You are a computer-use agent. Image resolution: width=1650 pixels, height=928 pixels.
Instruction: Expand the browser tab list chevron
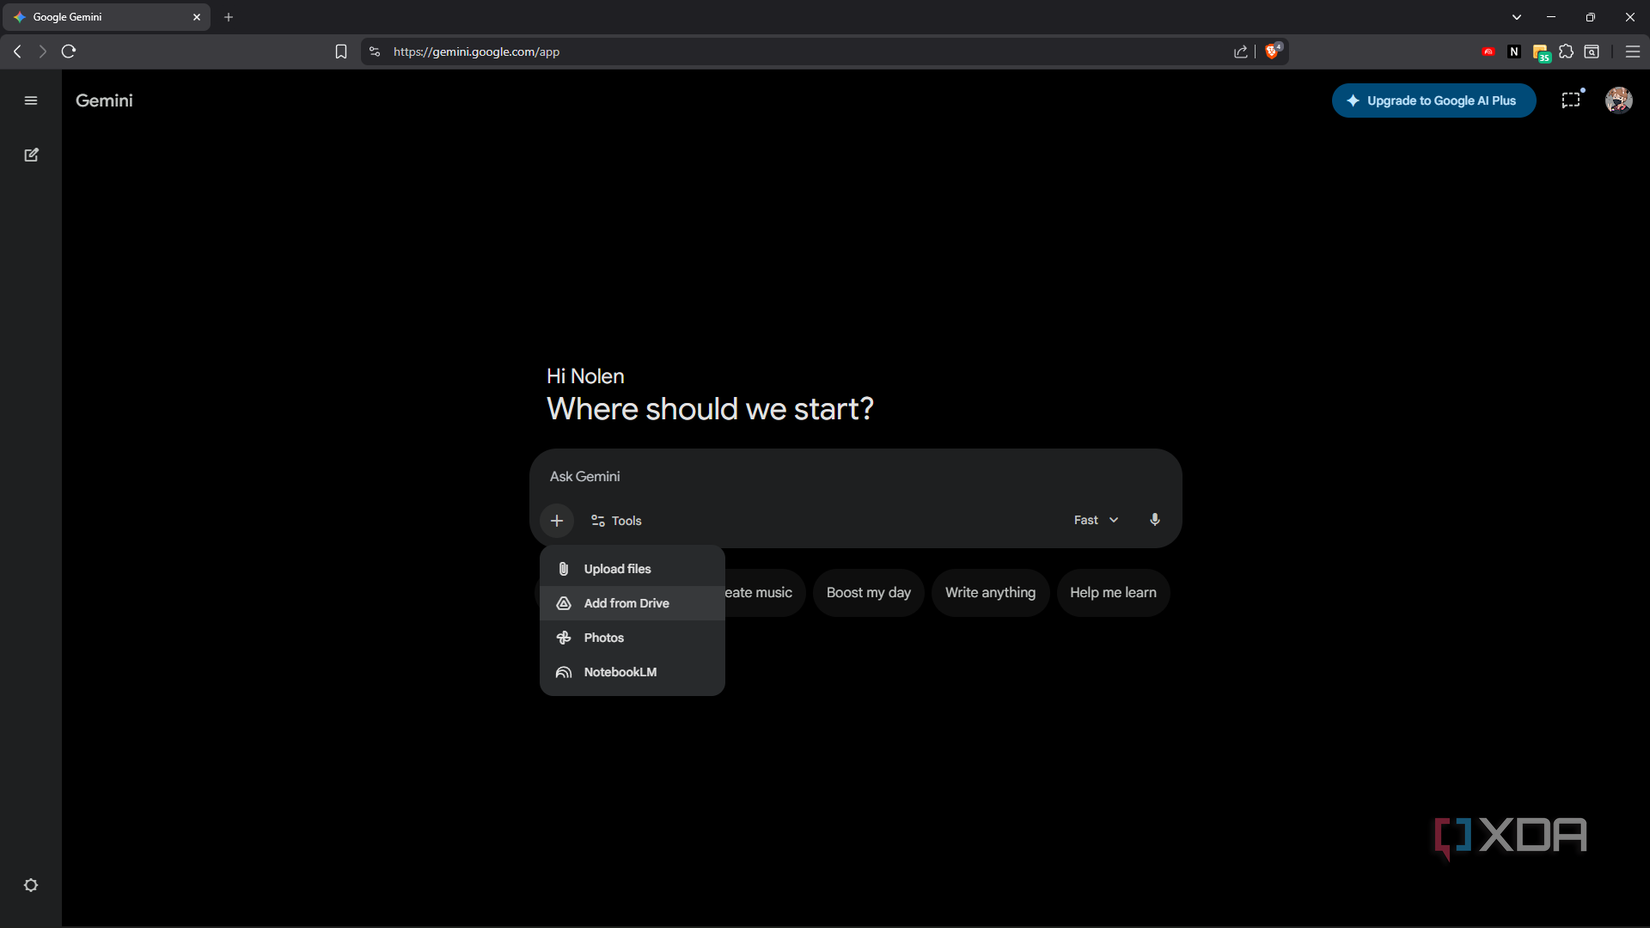click(1516, 17)
